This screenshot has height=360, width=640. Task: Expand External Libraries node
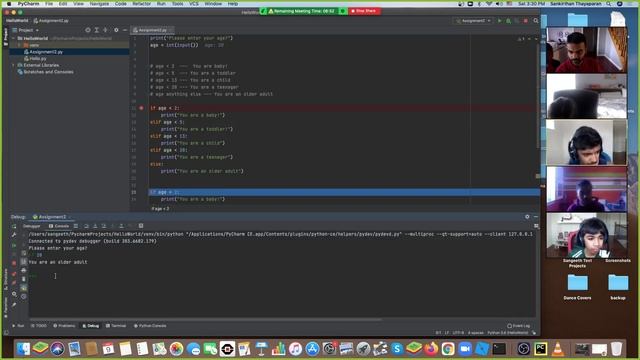13,65
